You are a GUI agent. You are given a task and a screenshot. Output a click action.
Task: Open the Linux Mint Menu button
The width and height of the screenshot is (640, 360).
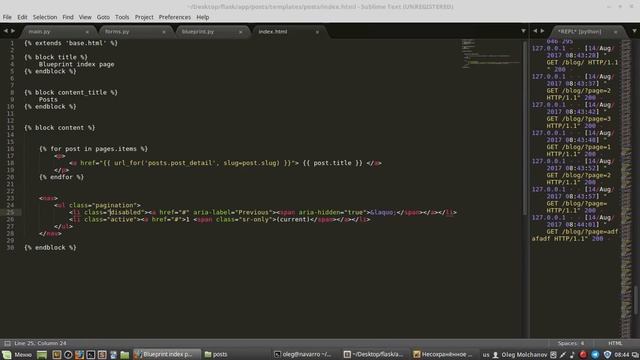(x=17, y=354)
